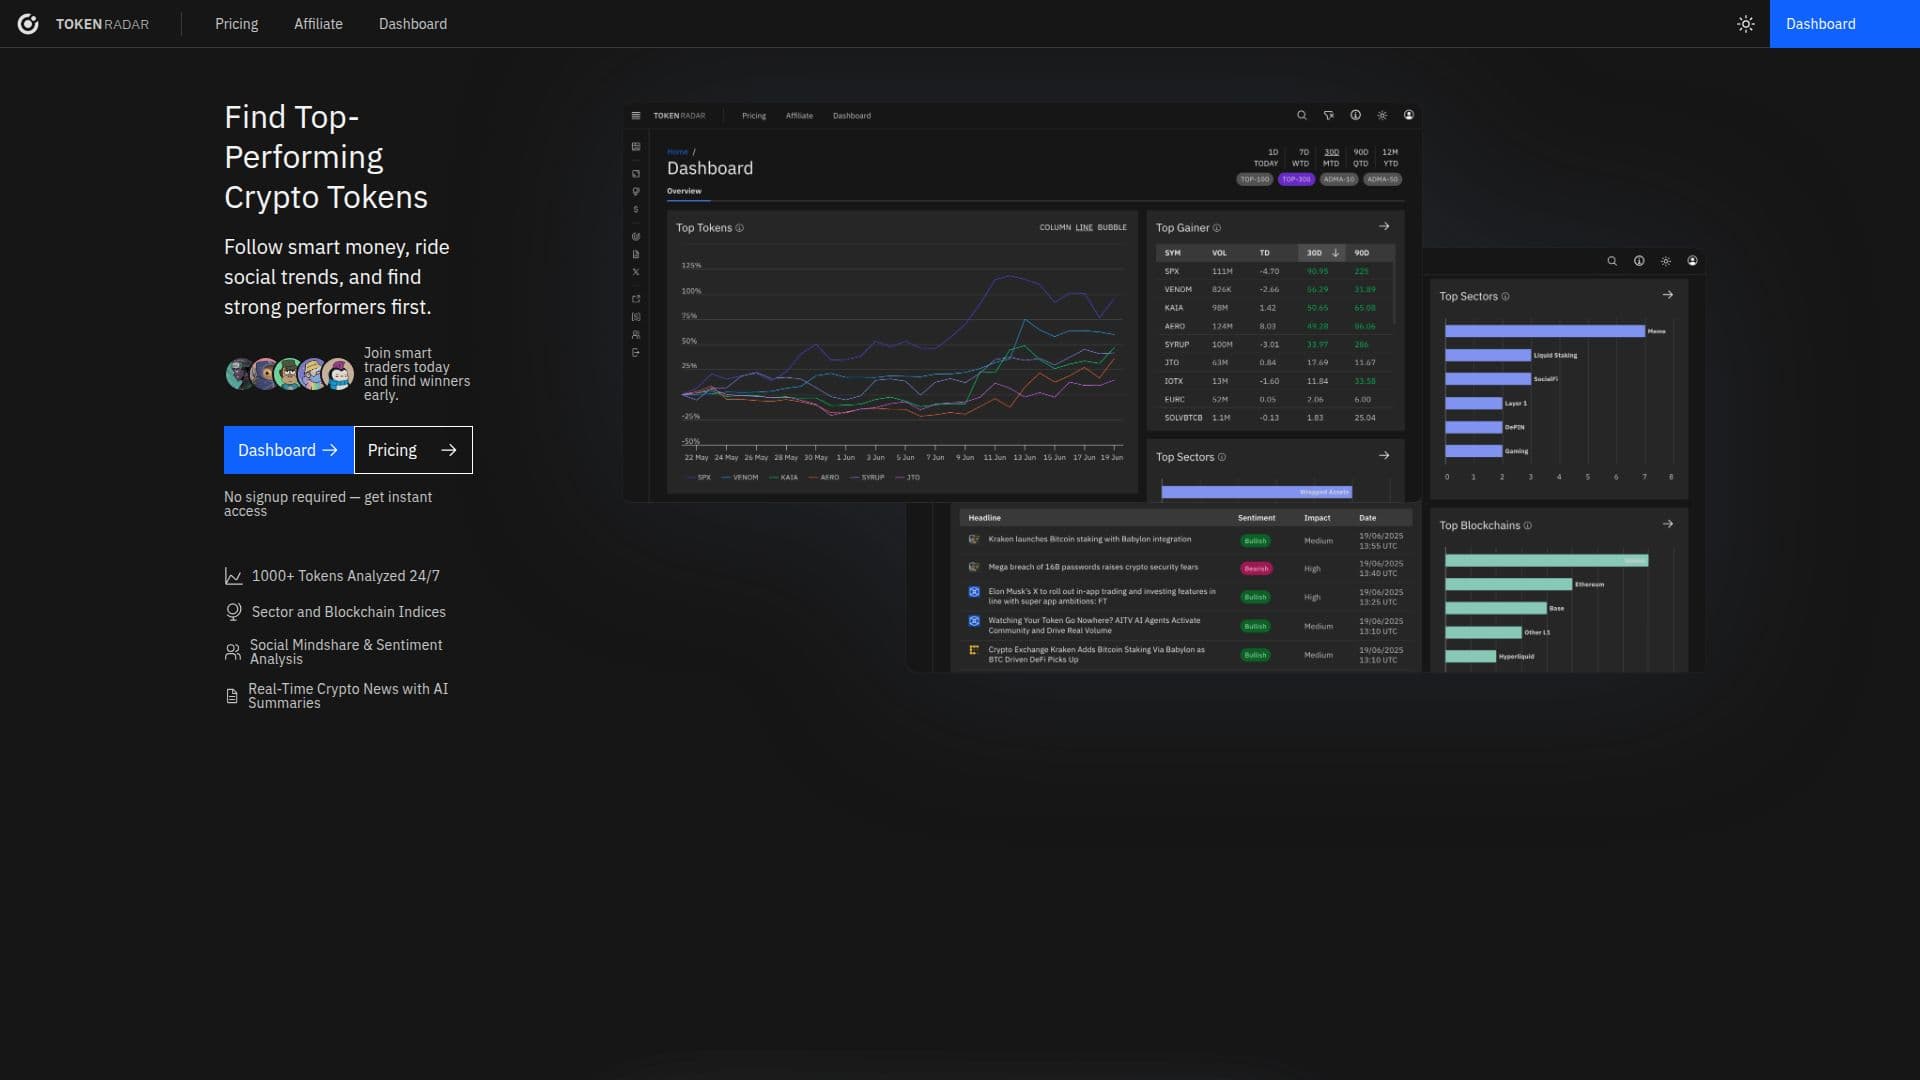
Task: Click the document icon beside Real-Time Crypto News
Action: click(232, 696)
